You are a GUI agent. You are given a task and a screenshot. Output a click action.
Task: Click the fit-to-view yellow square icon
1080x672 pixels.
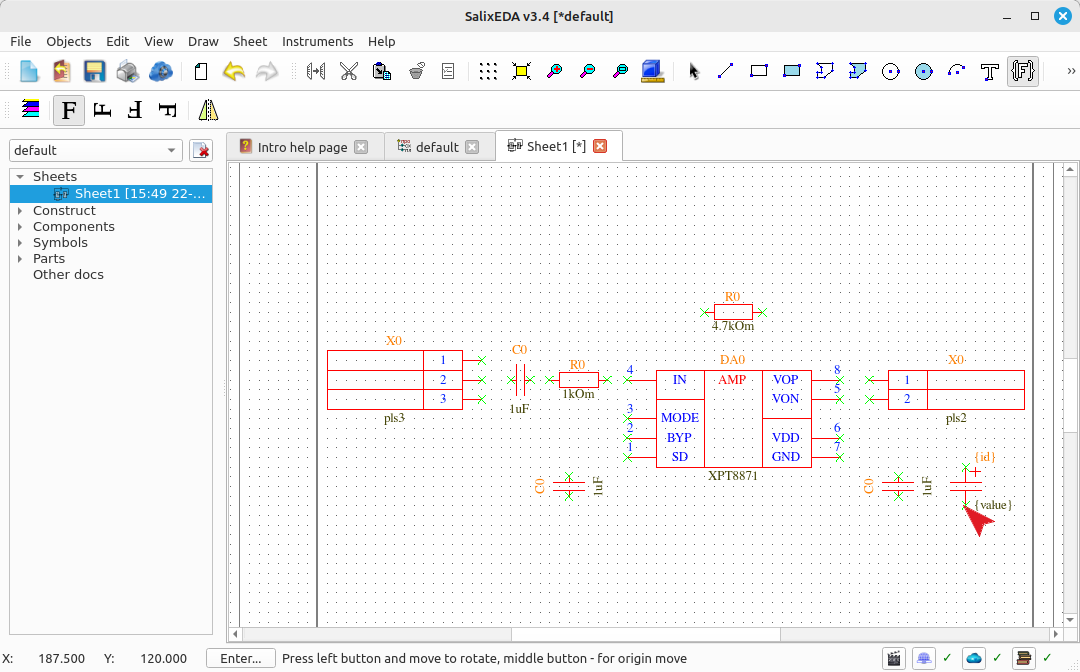pyautogui.click(x=521, y=71)
